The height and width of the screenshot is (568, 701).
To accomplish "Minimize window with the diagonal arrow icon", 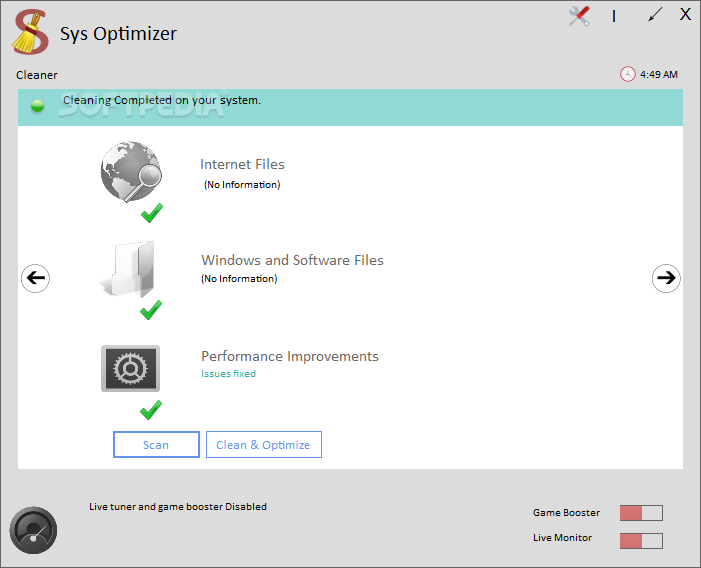I will pyautogui.click(x=655, y=15).
